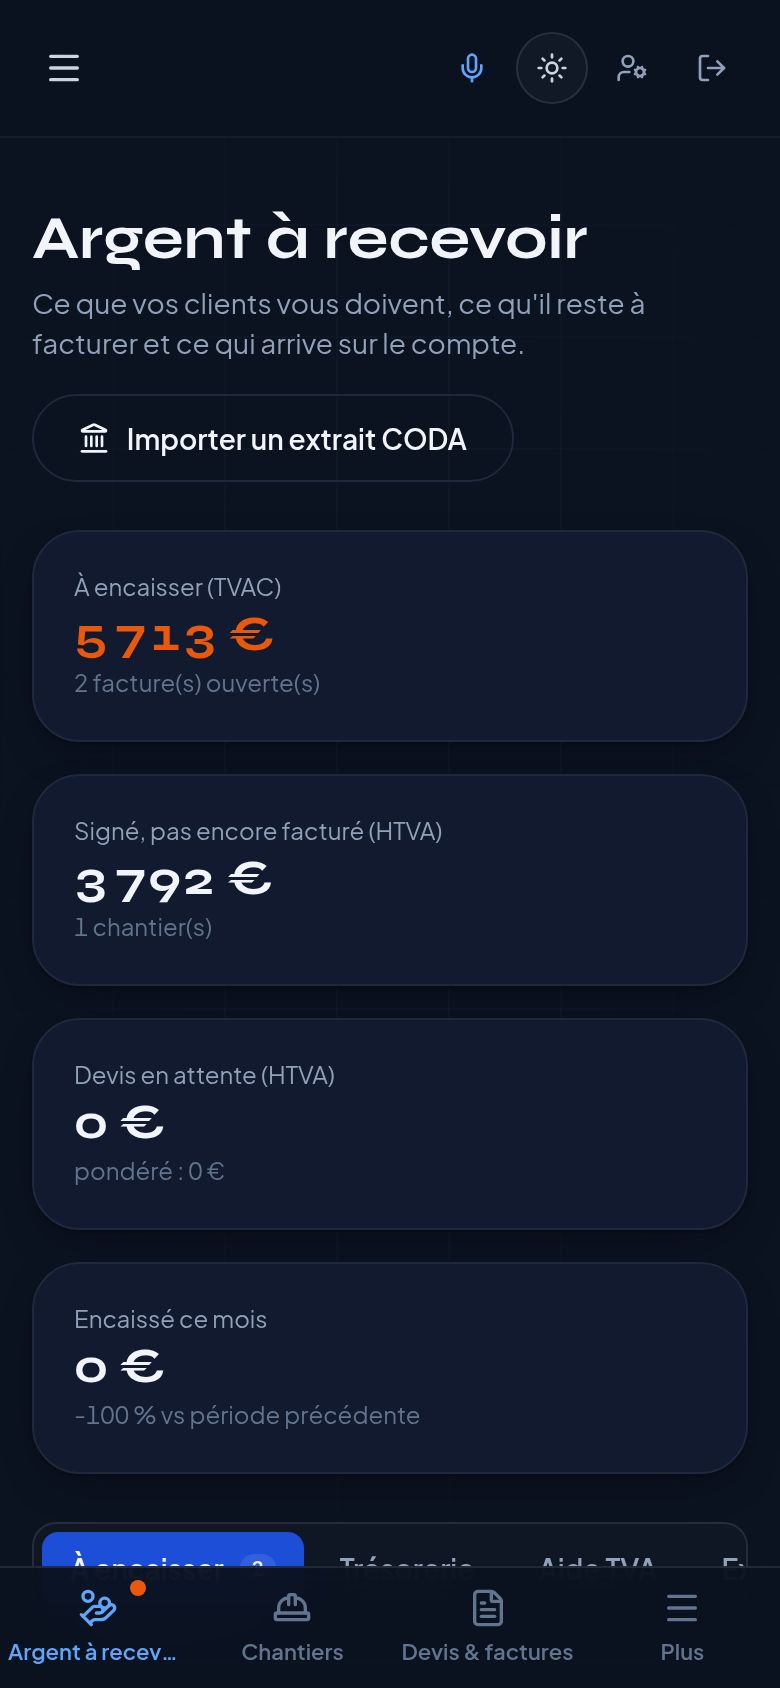The image size is (780, 1688).
Task: Tap the Argent à recevoir handshake icon
Action: tap(97, 1608)
